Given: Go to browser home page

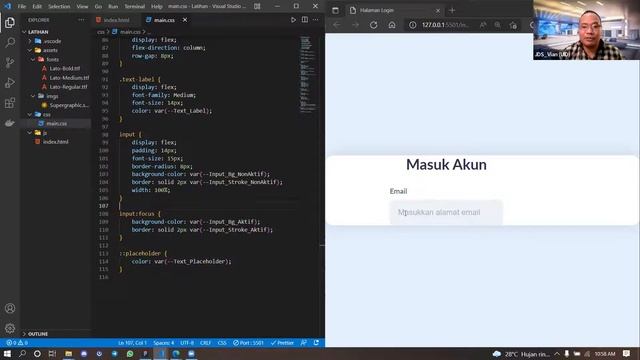Looking at the screenshot, I should (x=392, y=25).
